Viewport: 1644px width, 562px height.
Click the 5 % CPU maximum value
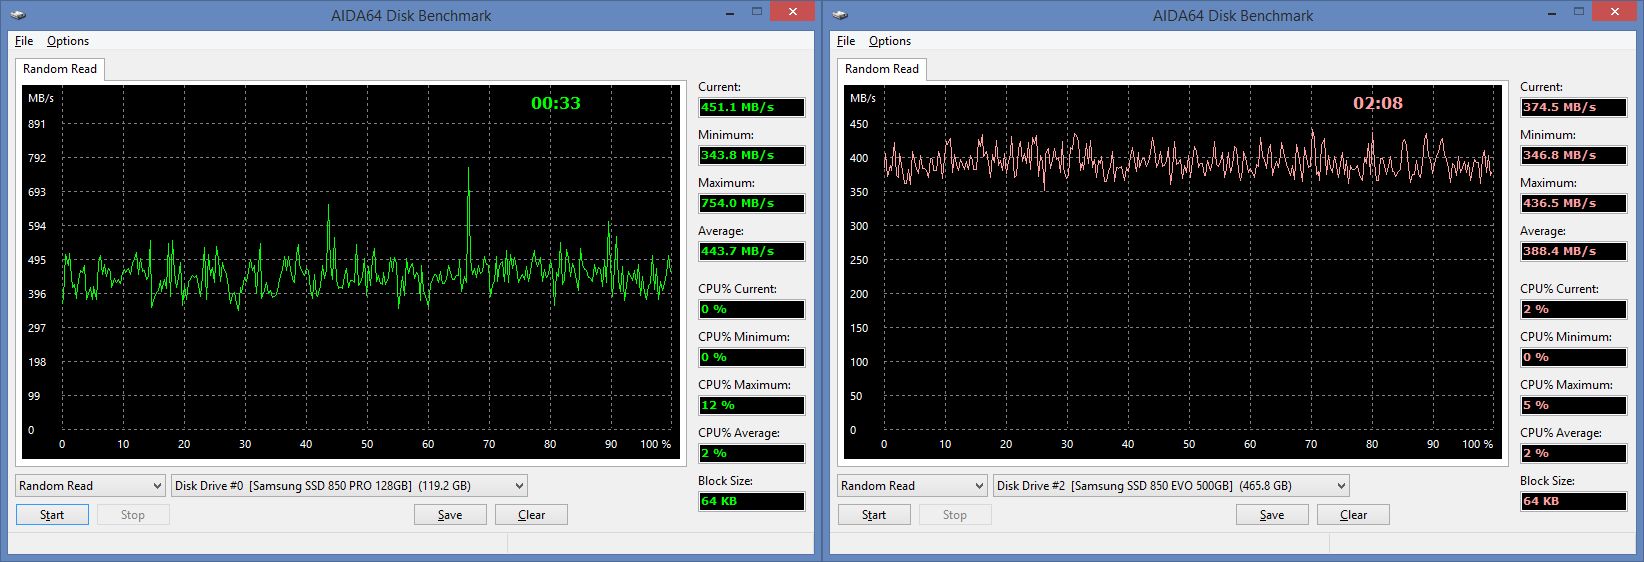pyautogui.click(x=1574, y=405)
